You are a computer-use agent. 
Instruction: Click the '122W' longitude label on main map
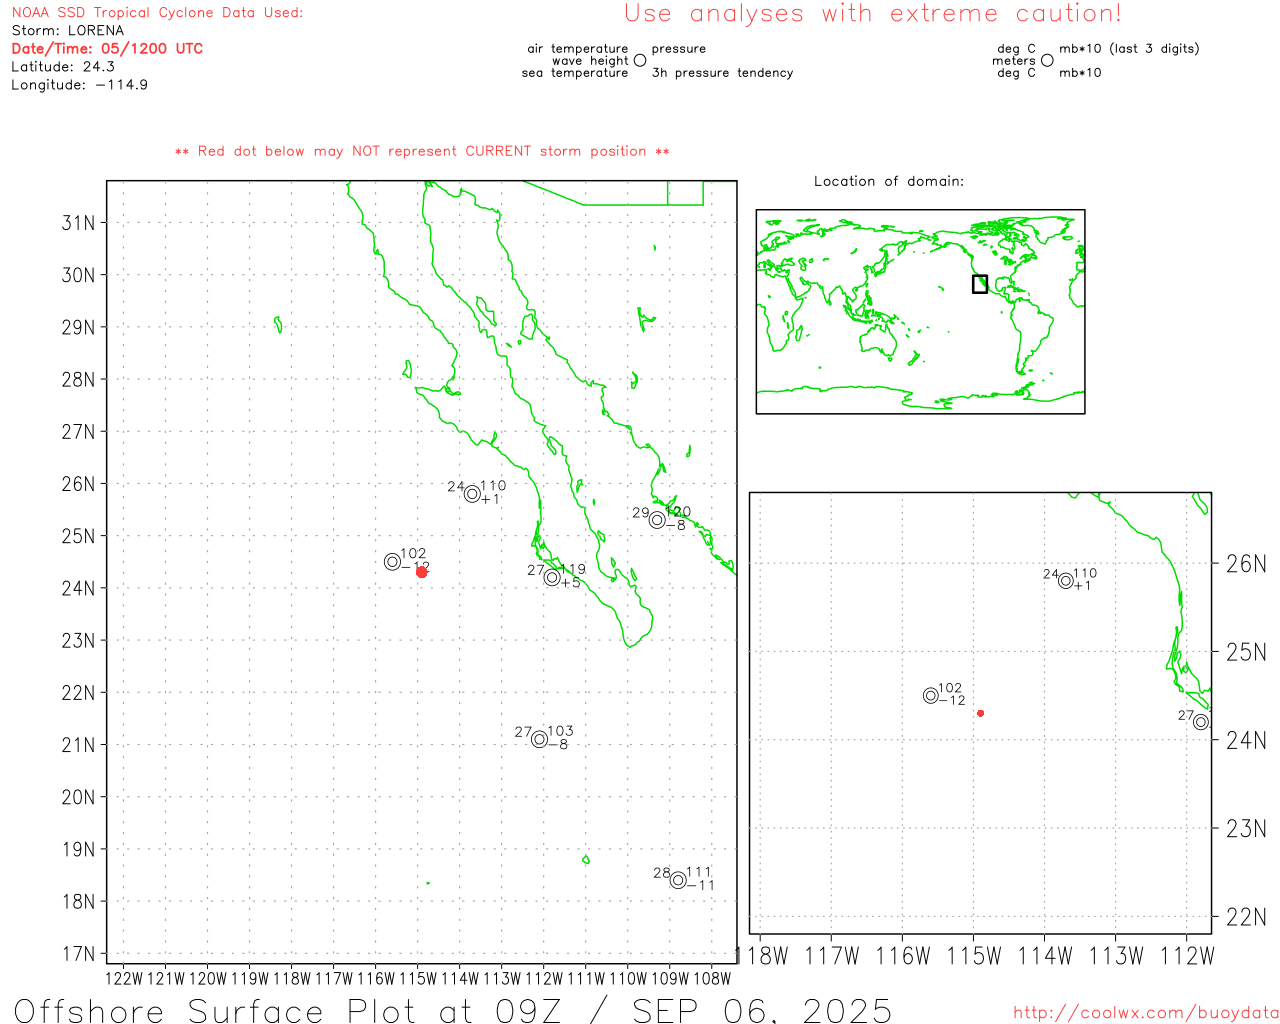(x=124, y=978)
